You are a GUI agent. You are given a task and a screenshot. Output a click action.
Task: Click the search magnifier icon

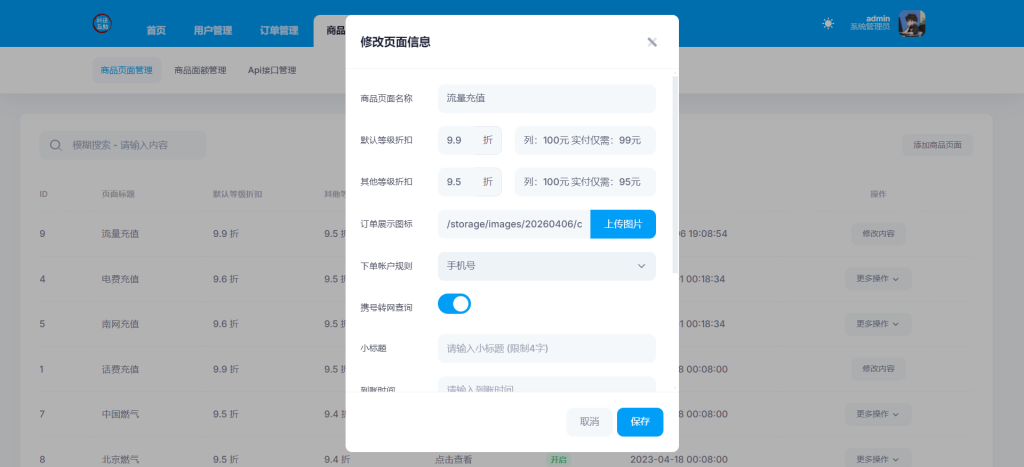(56, 145)
